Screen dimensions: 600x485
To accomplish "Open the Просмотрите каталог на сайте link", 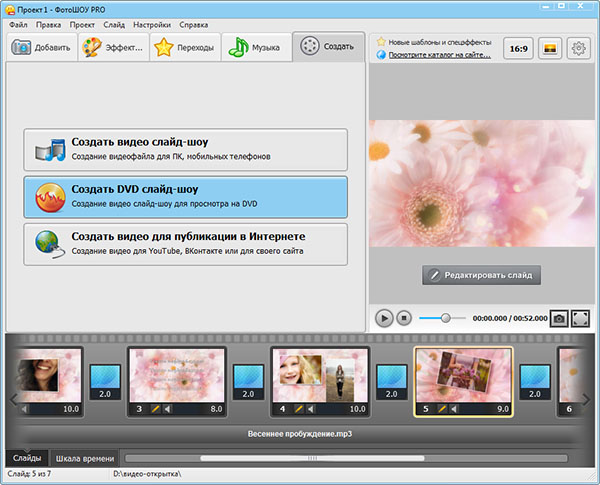I will (x=432, y=55).
